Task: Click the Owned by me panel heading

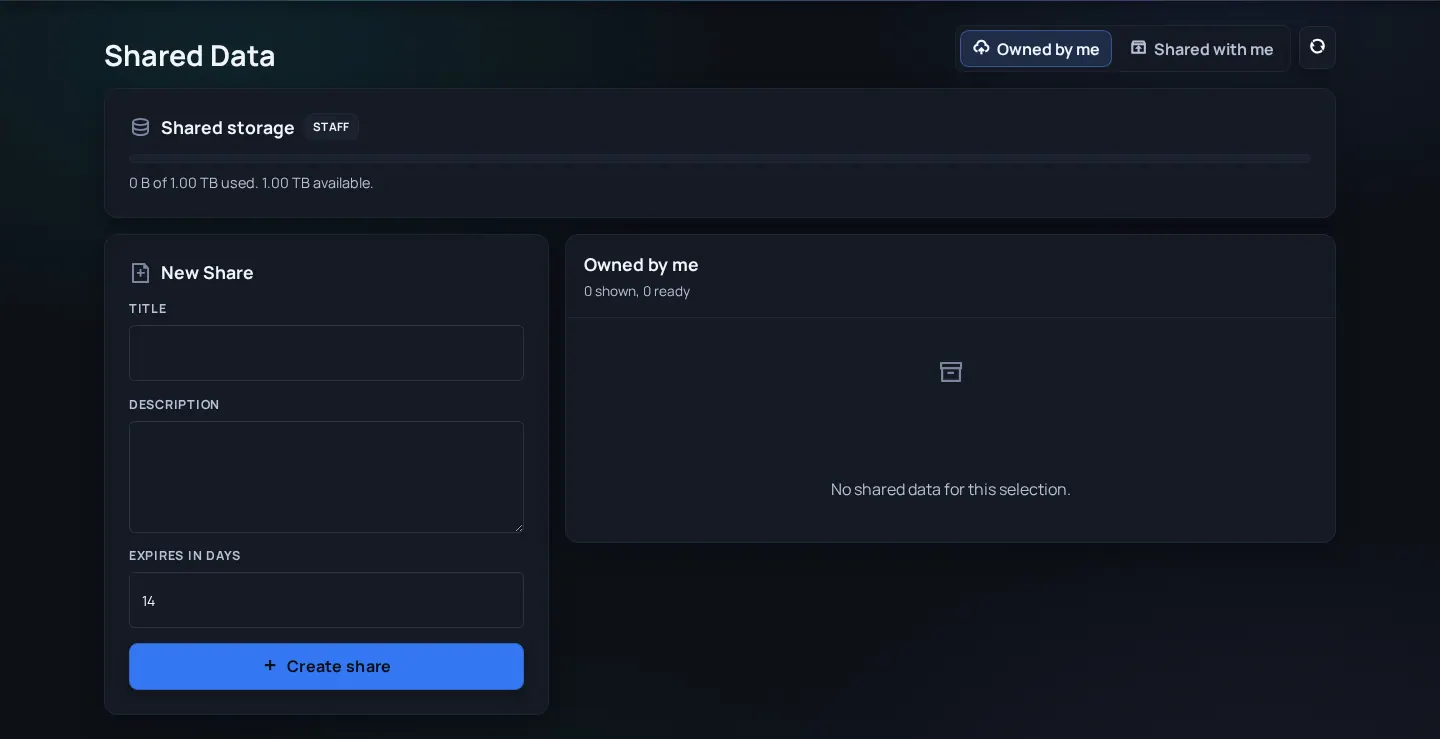Action: [641, 265]
